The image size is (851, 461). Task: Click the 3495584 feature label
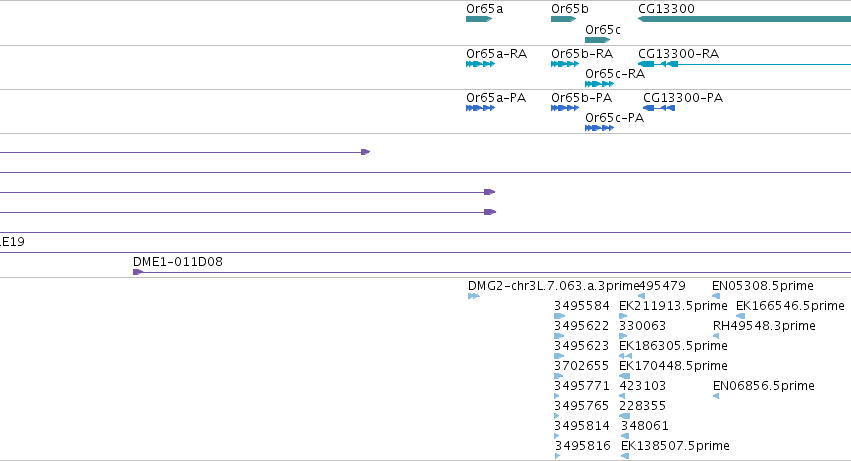click(x=582, y=306)
